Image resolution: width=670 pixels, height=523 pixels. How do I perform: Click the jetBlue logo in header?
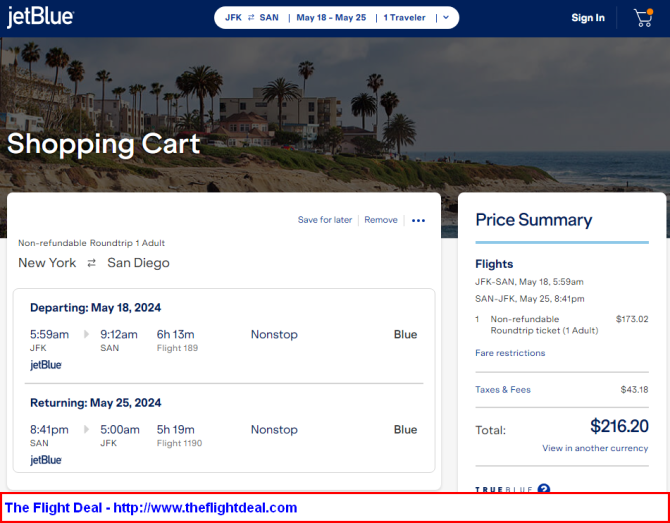[40, 18]
